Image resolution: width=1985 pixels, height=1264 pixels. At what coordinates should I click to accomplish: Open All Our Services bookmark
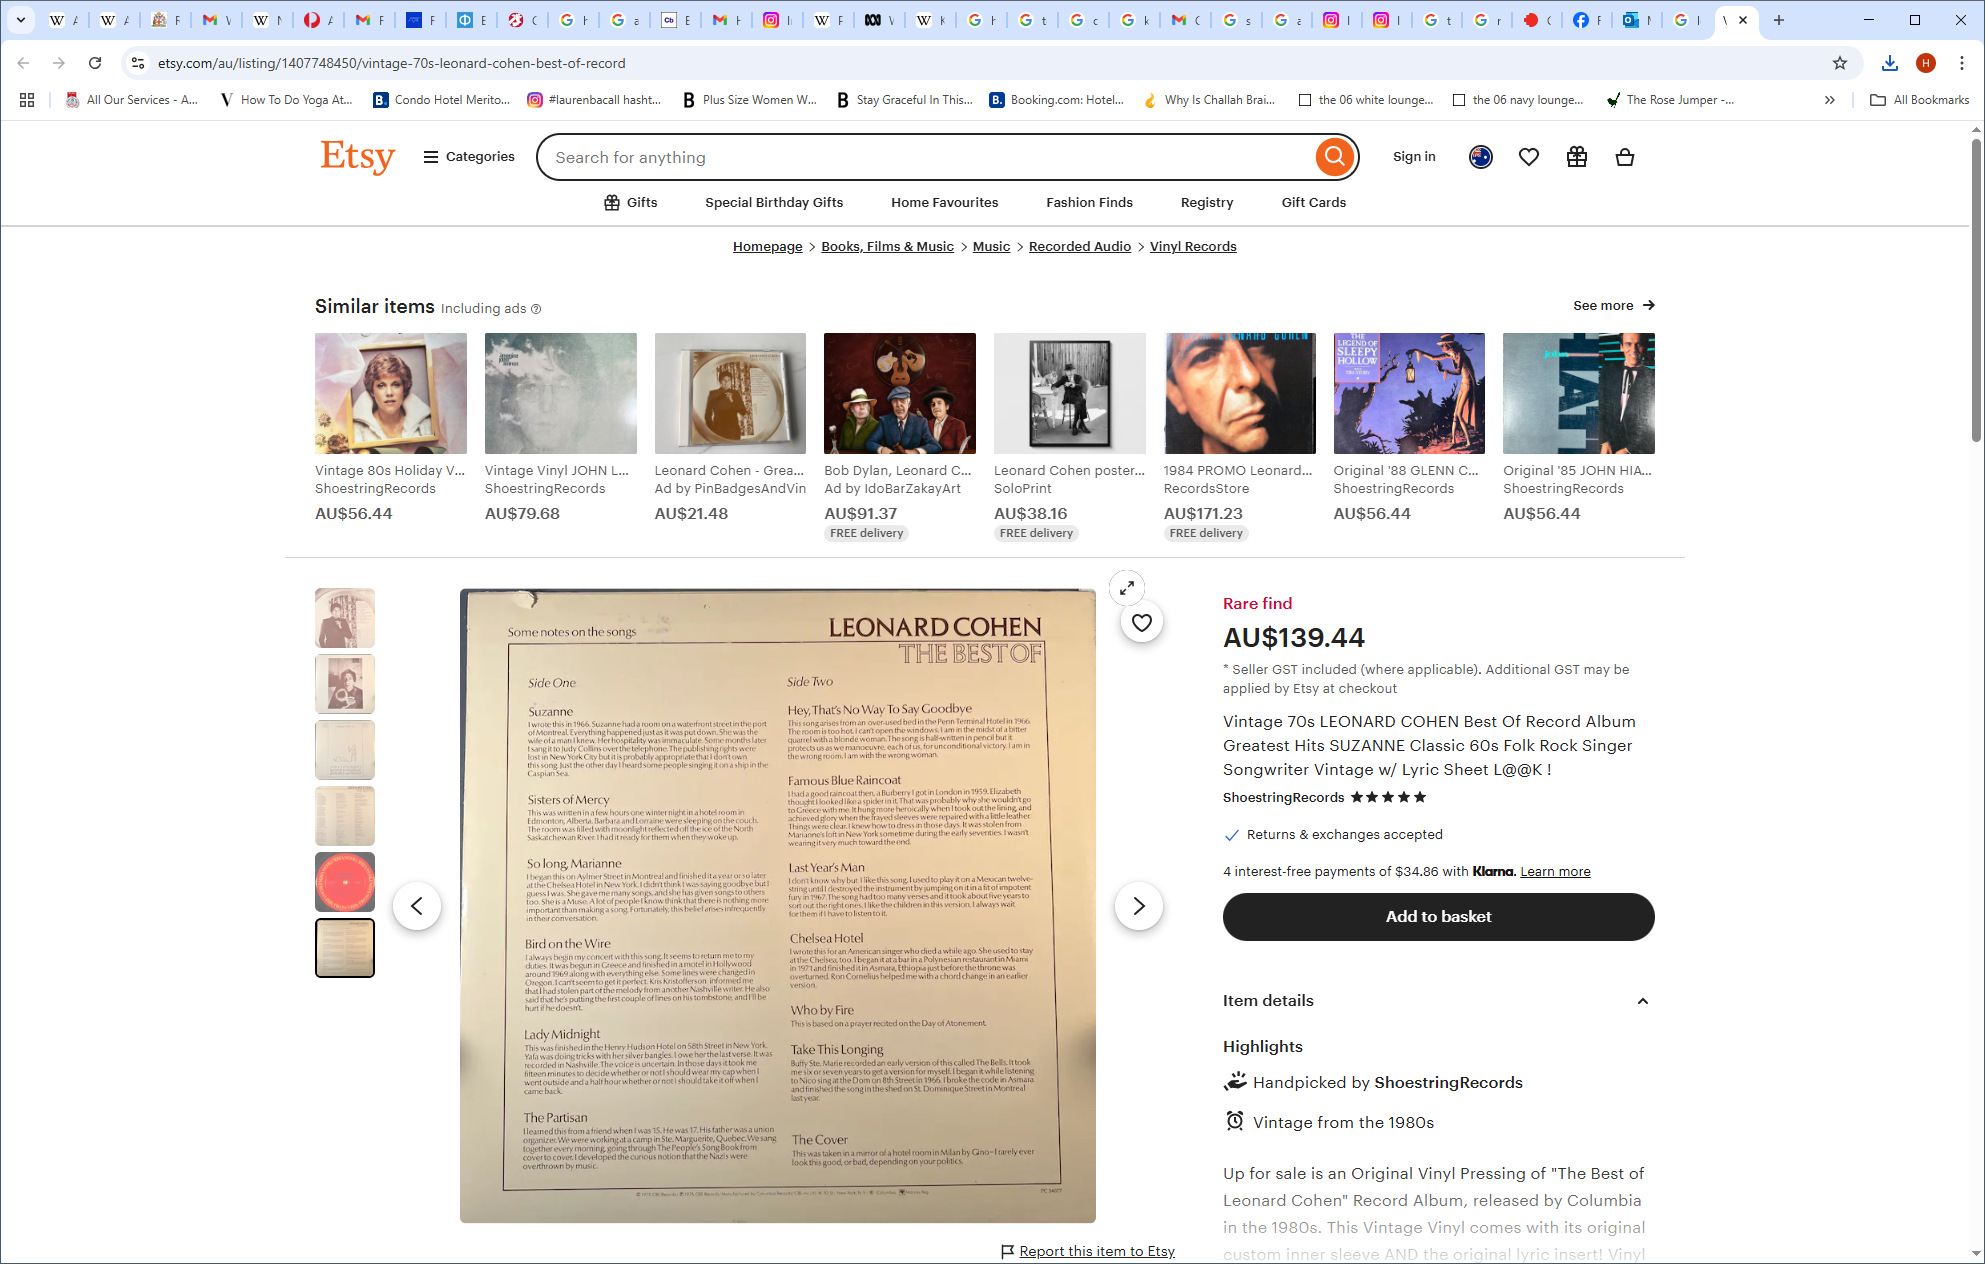[x=132, y=100]
